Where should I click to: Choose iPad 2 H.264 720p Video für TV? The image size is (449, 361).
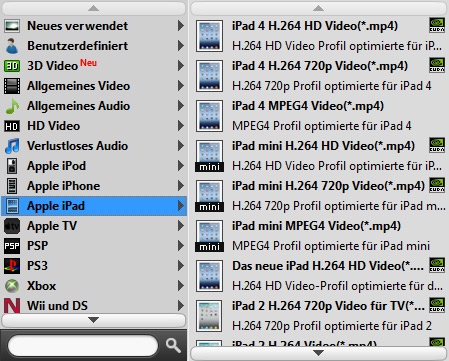(x=328, y=306)
